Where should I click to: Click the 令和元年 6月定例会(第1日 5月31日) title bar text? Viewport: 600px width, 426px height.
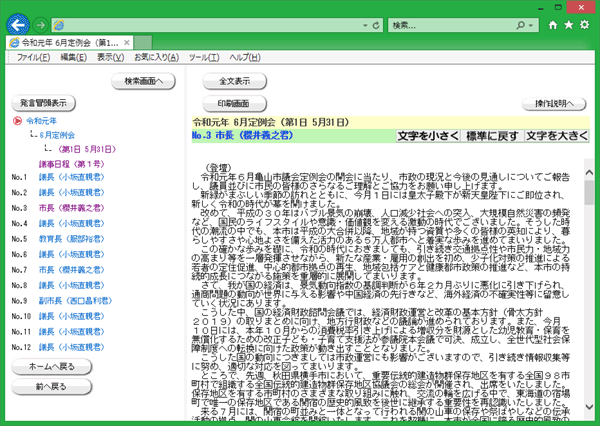tap(271, 122)
